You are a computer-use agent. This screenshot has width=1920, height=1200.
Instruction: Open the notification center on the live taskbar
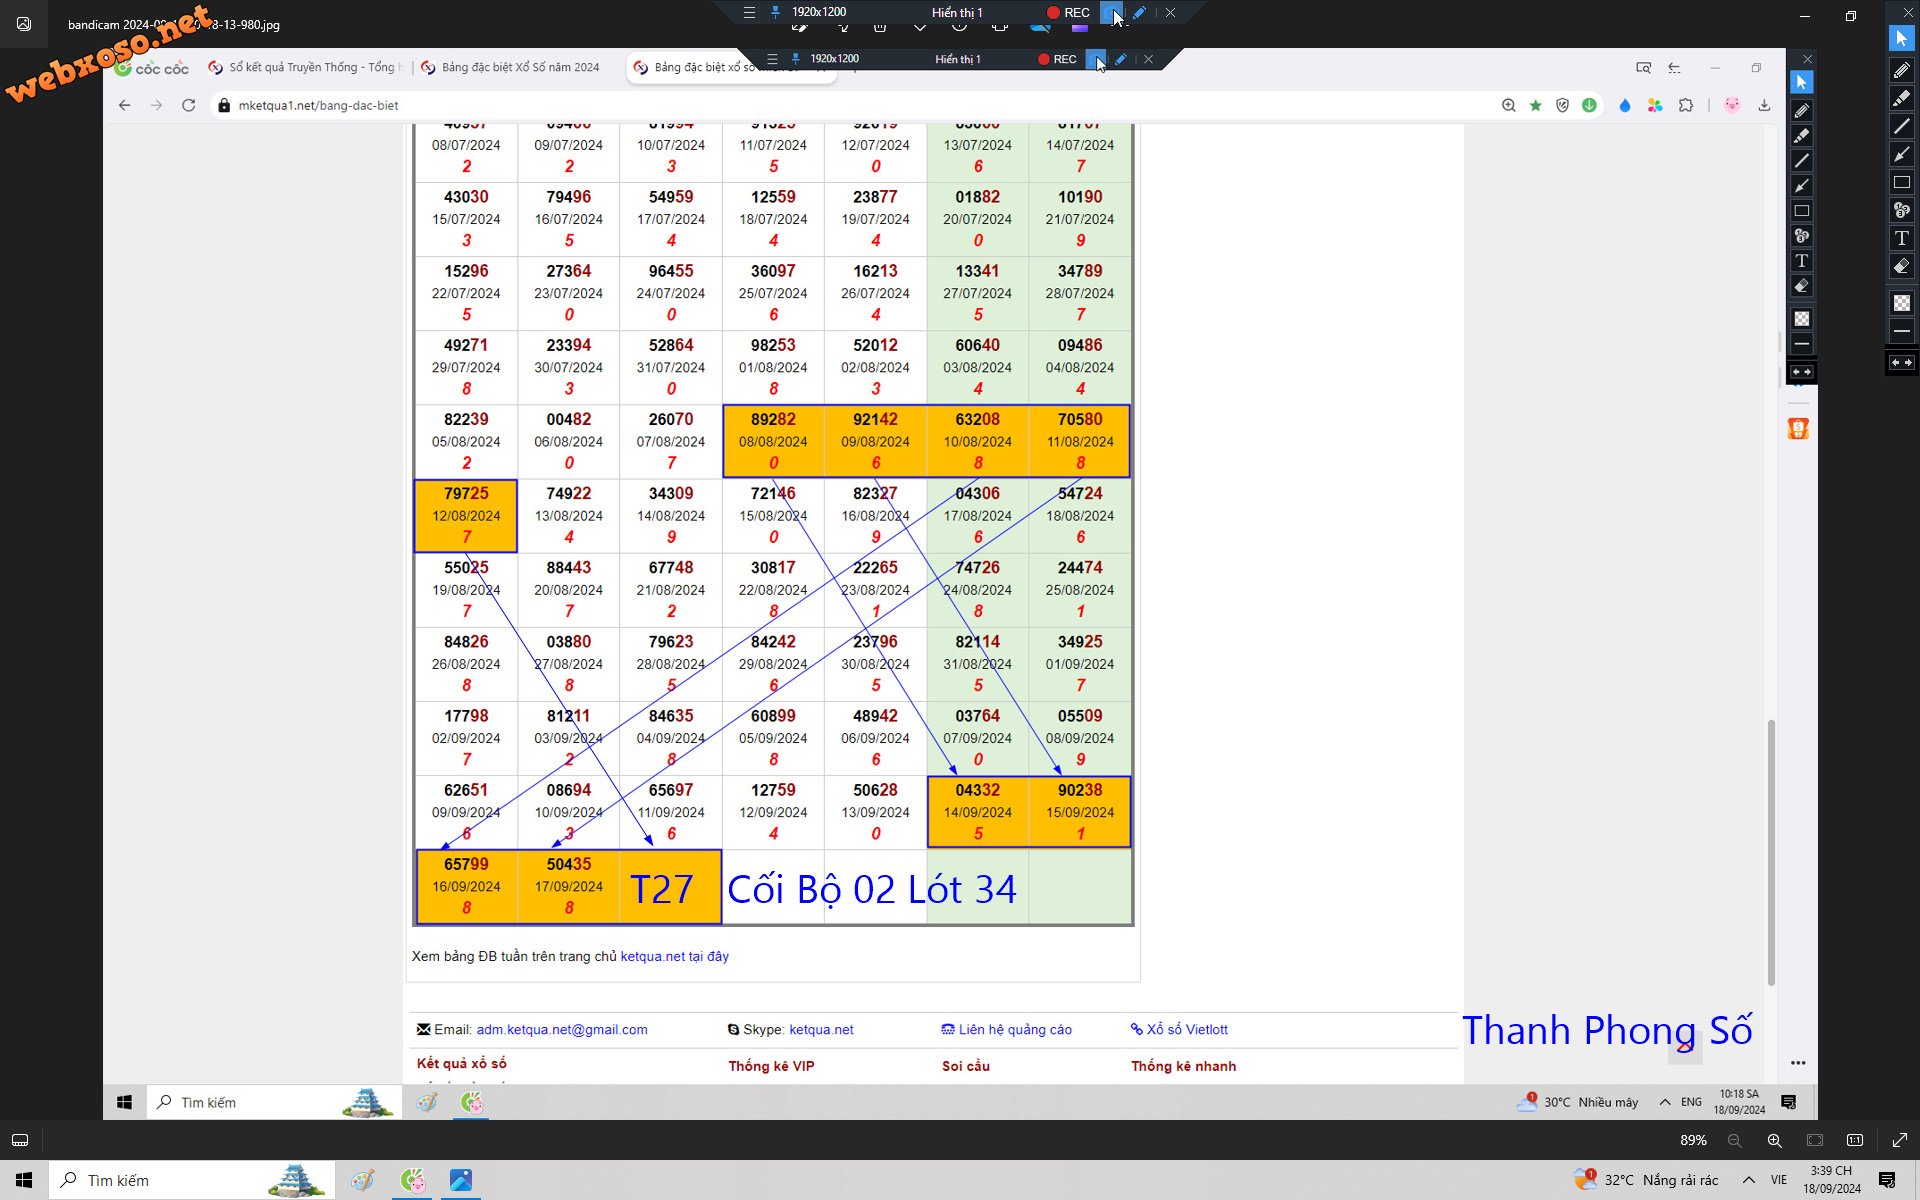(x=1887, y=1180)
